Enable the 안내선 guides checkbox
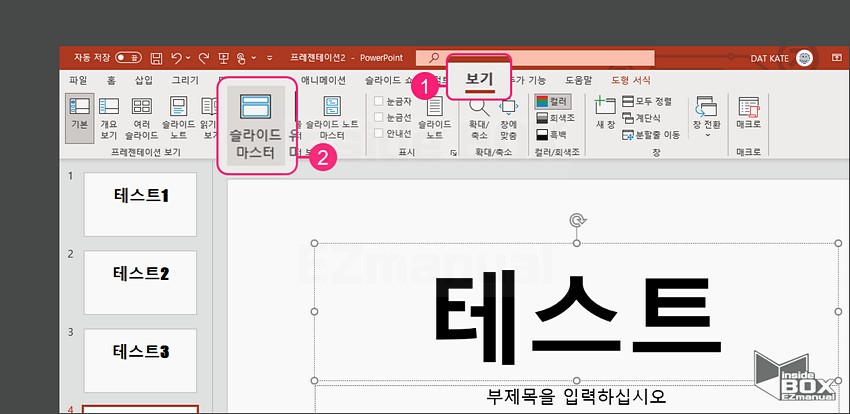 (392, 133)
